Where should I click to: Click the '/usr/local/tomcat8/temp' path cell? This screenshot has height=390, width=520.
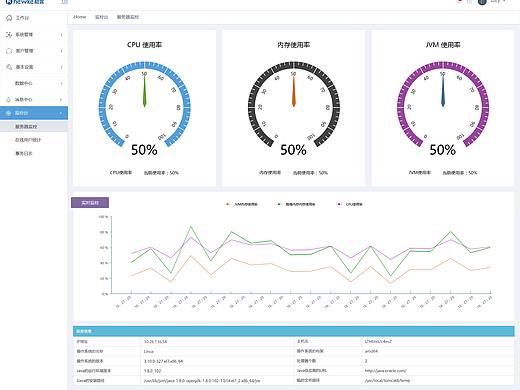point(387,380)
